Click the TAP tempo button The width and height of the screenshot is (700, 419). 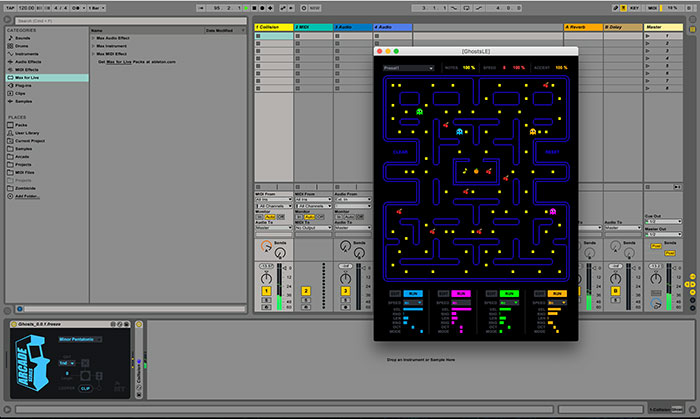[8, 7]
